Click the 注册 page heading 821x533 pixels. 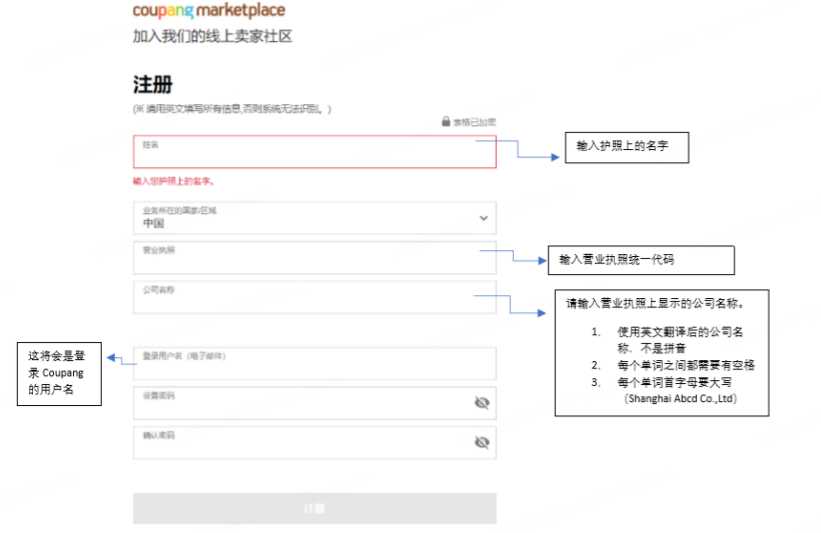(153, 84)
